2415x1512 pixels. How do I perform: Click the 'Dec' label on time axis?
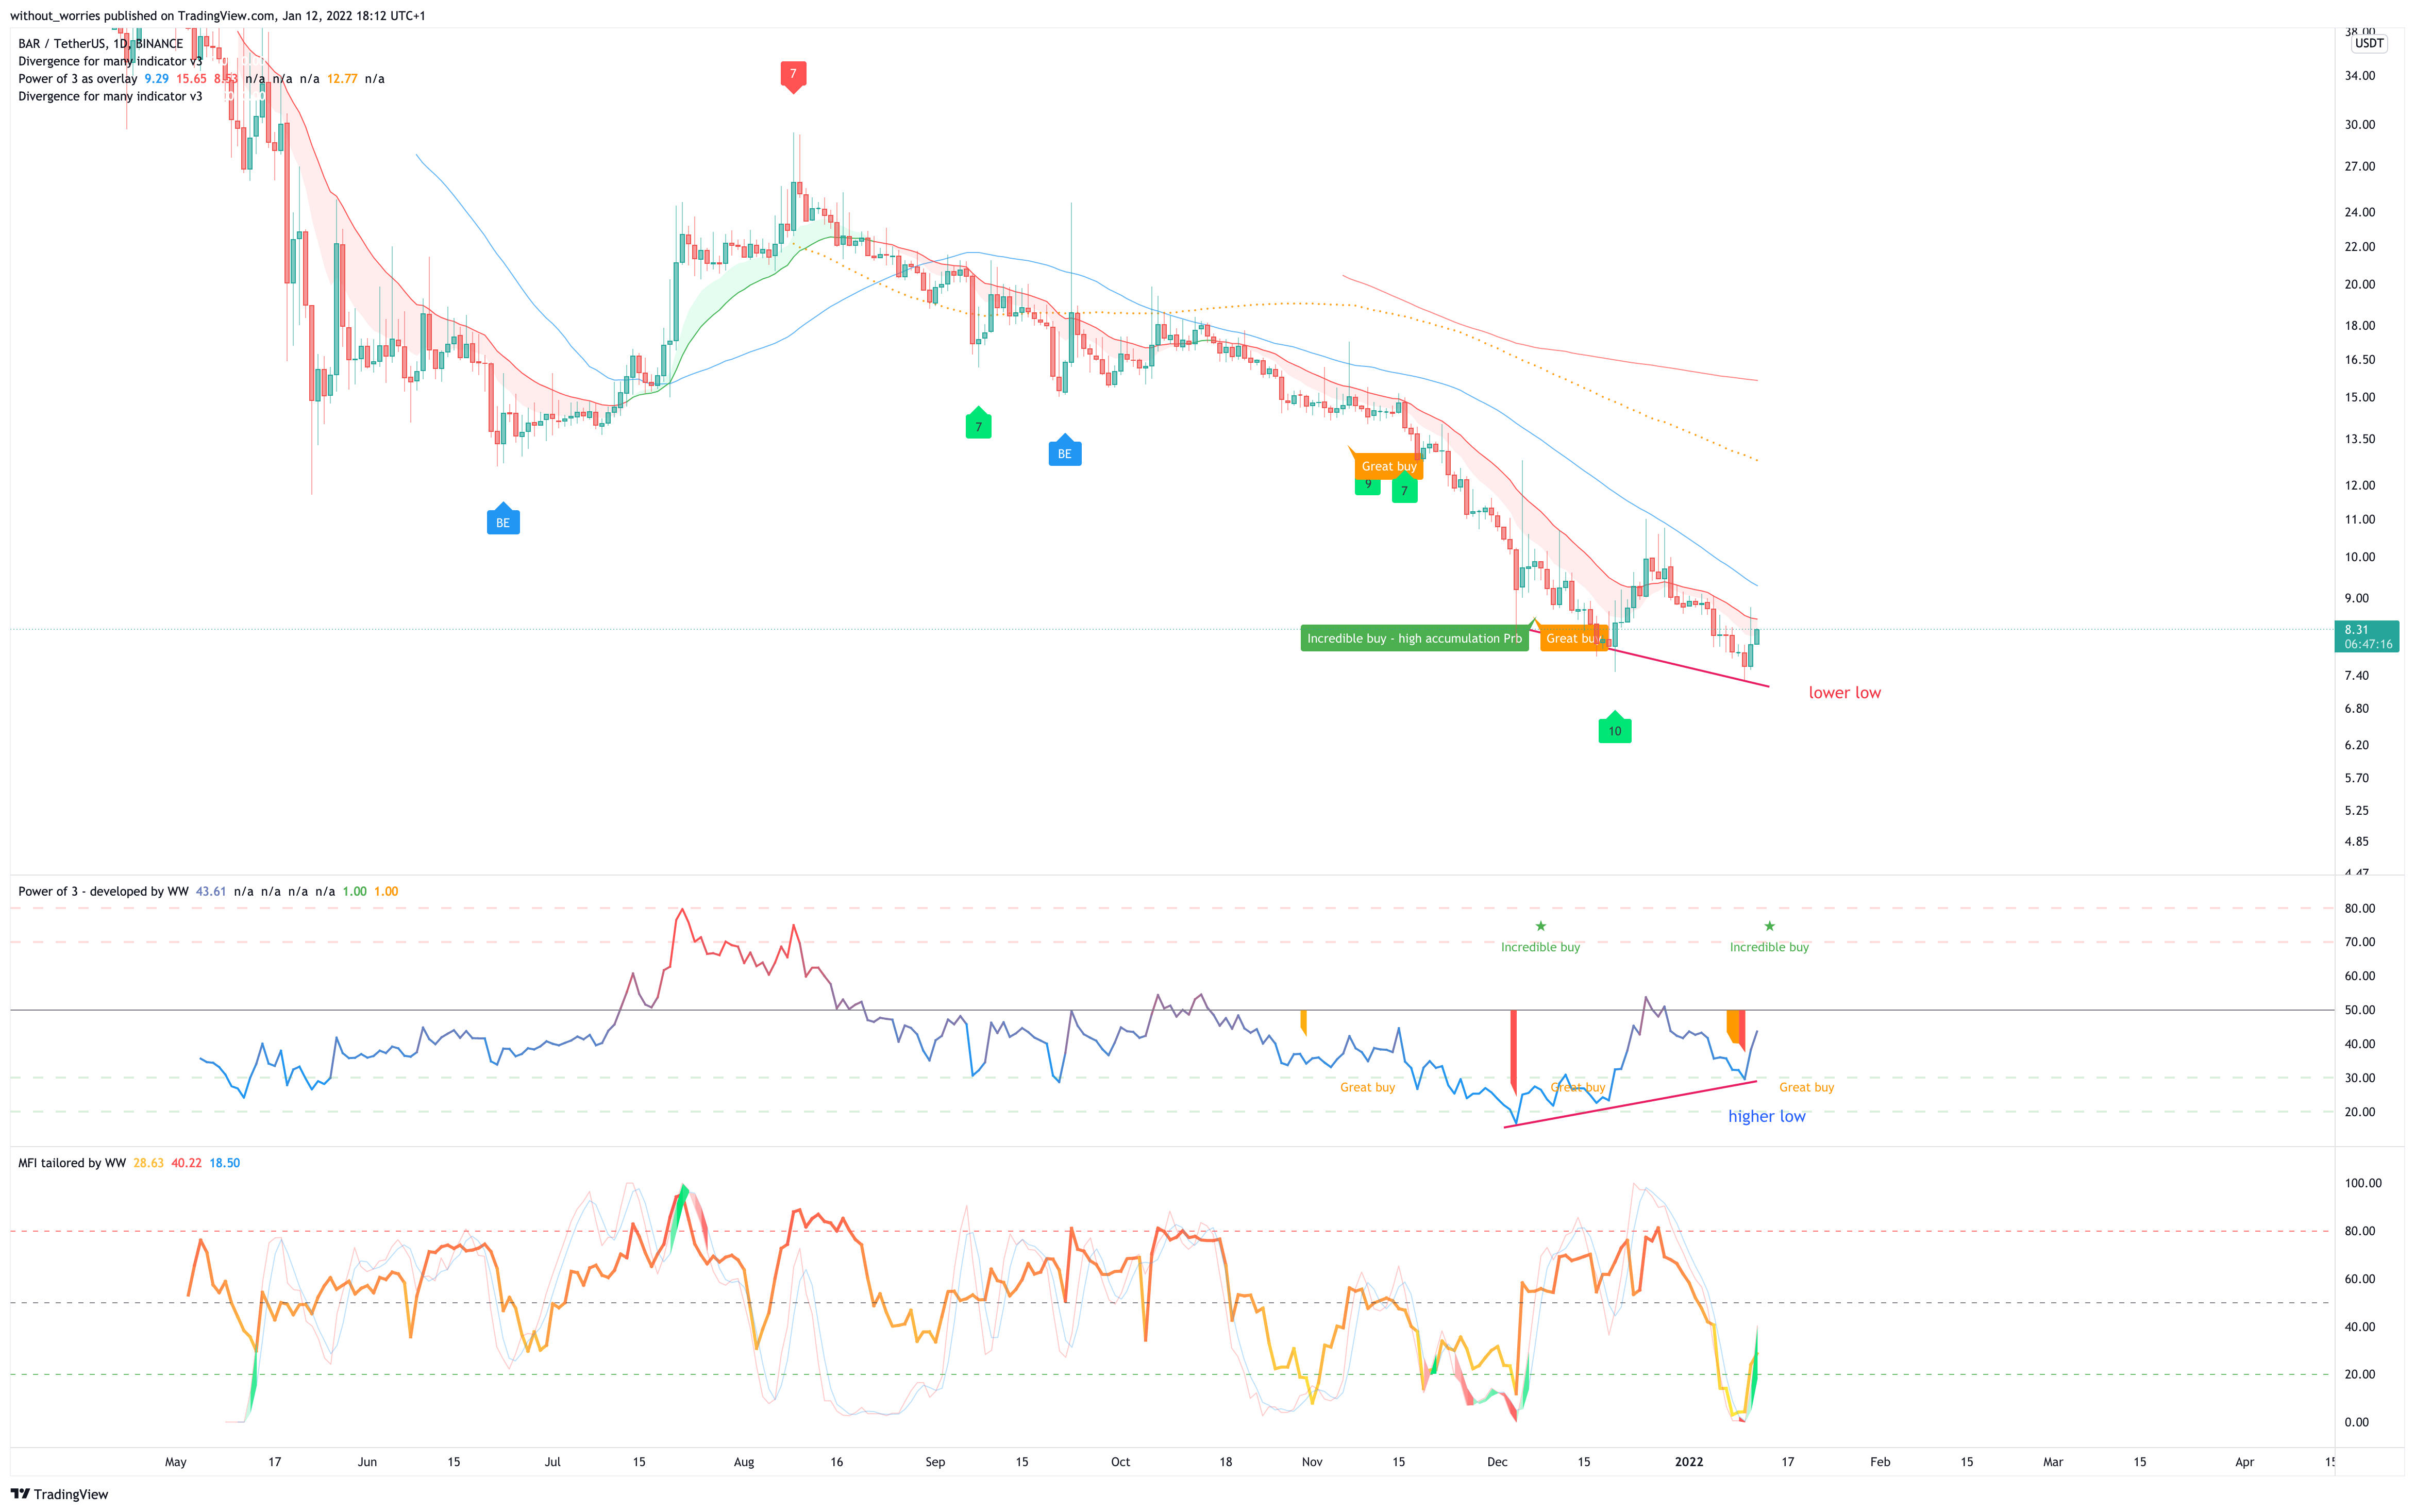pos(1497,1462)
